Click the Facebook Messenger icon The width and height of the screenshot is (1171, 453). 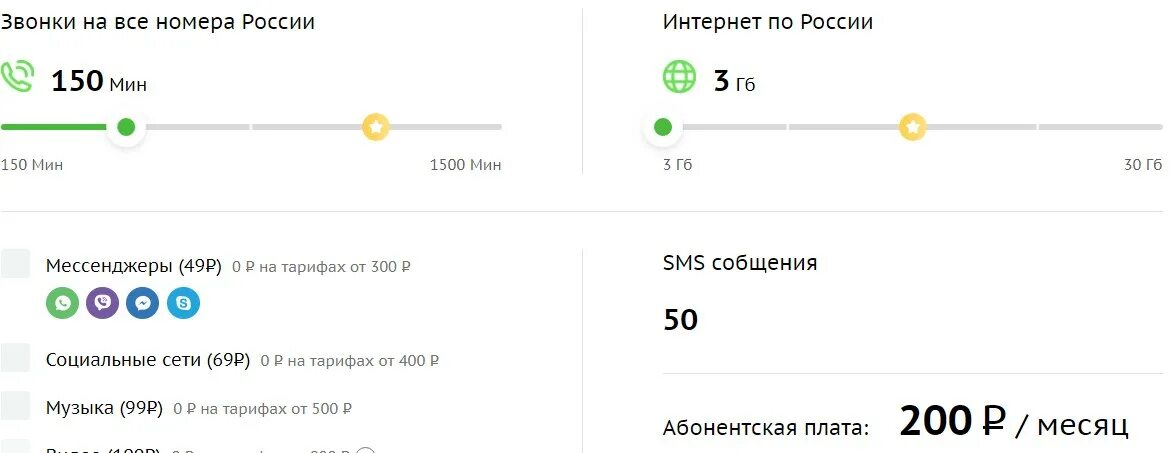pyautogui.click(x=143, y=303)
